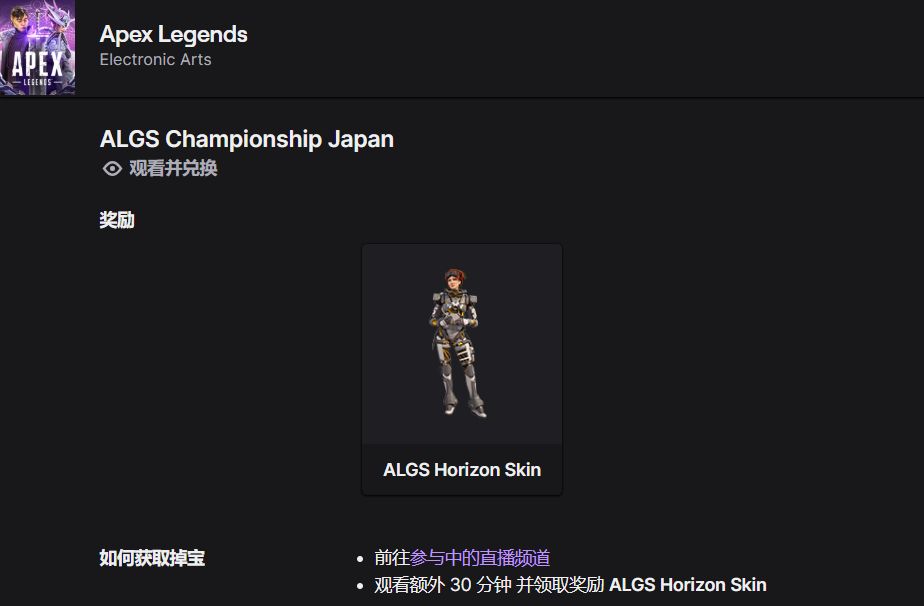Viewport: 924px width, 606px height.
Task: Open the Horizon character reward image
Action: pos(462,344)
